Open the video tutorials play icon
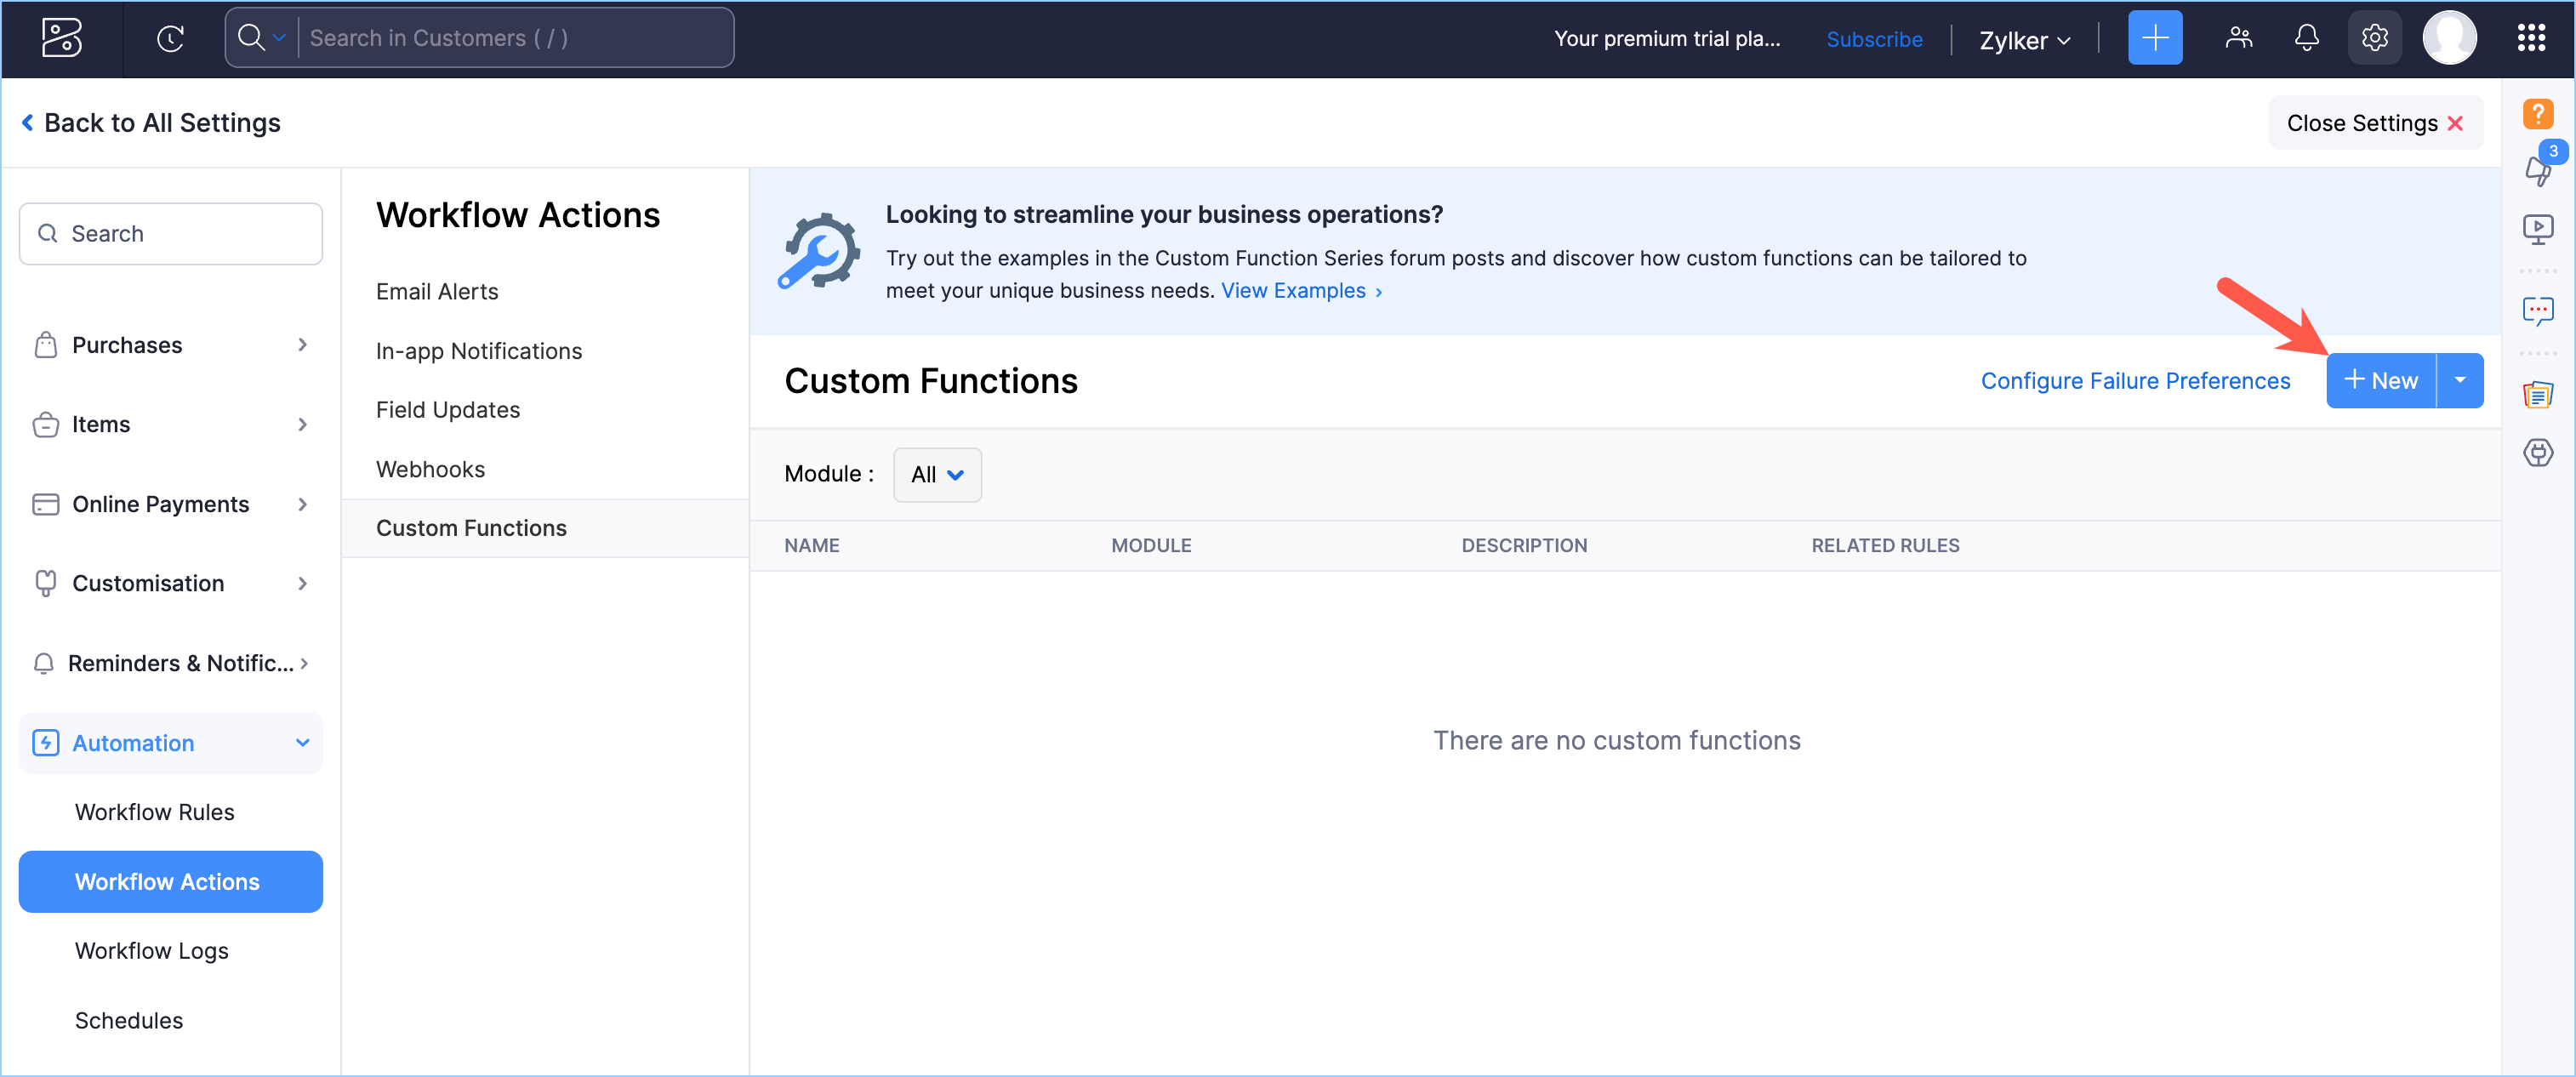The height and width of the screenshot is (1077, 2576). point(2537,229)
